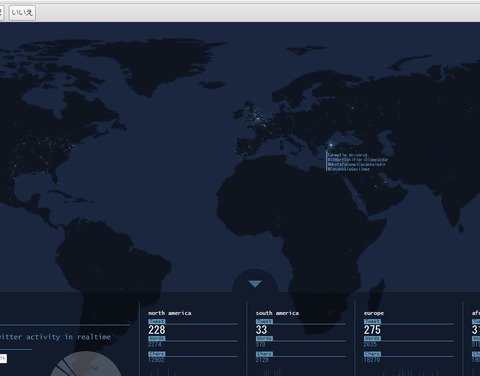Click the 33 tweet count for south america
480x376 pixels.
coord(262,330)
